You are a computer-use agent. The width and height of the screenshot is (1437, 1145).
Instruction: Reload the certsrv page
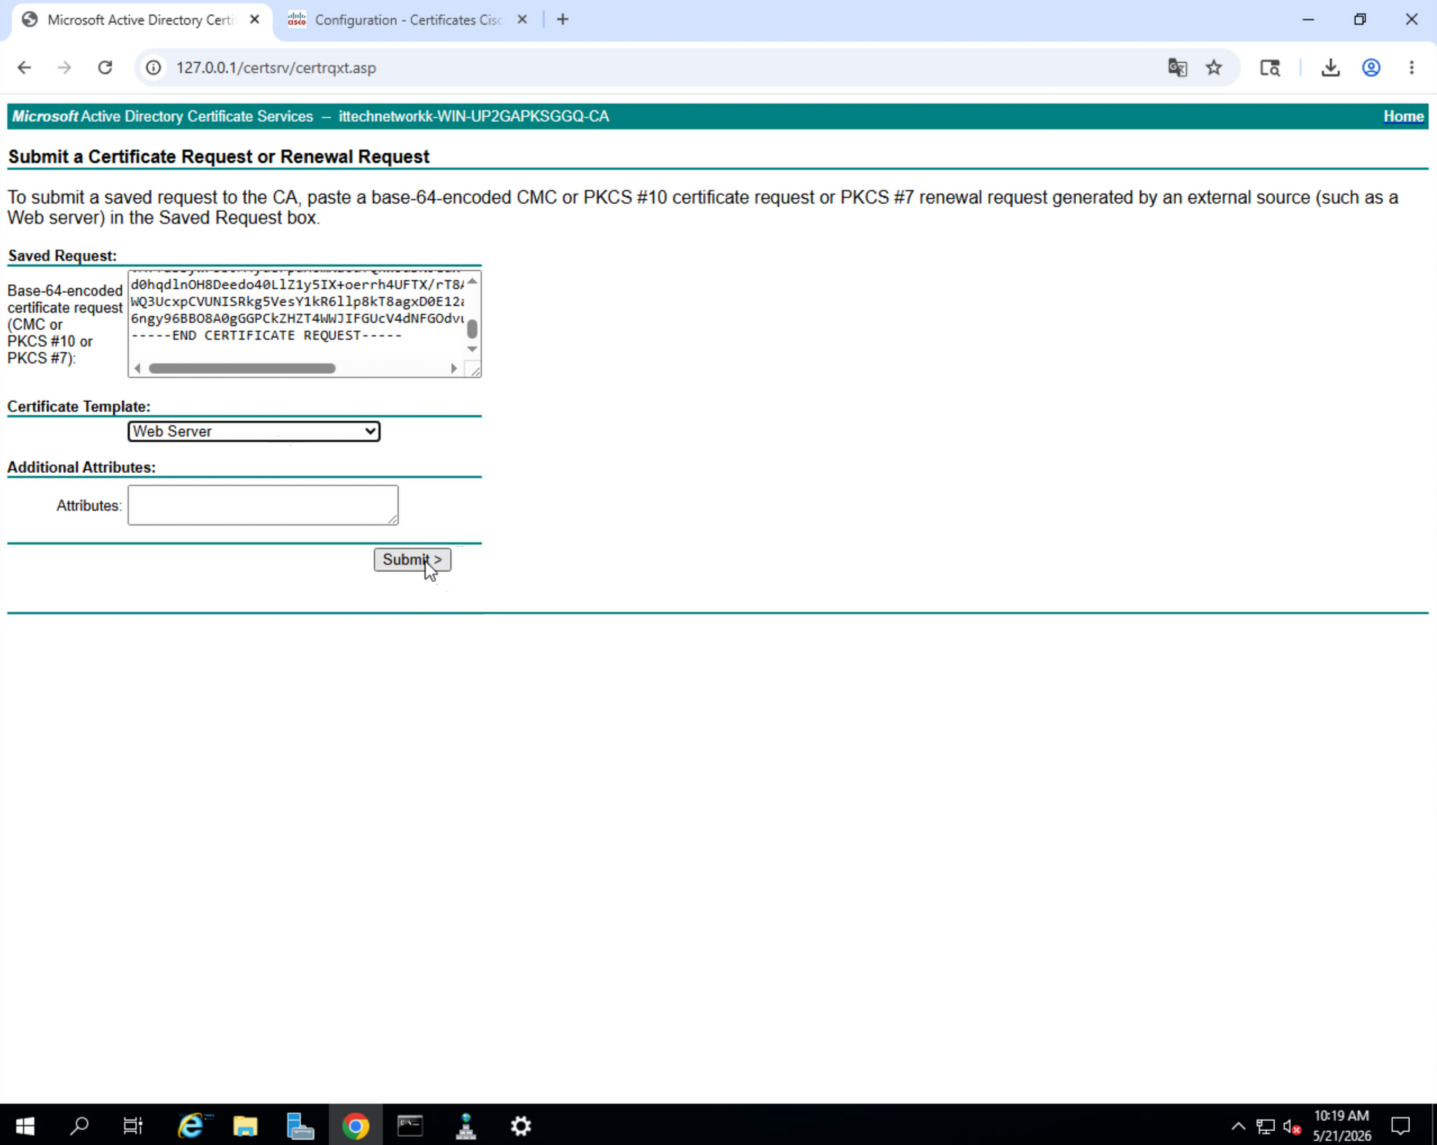pyautogui.click(x=105, y=68)
